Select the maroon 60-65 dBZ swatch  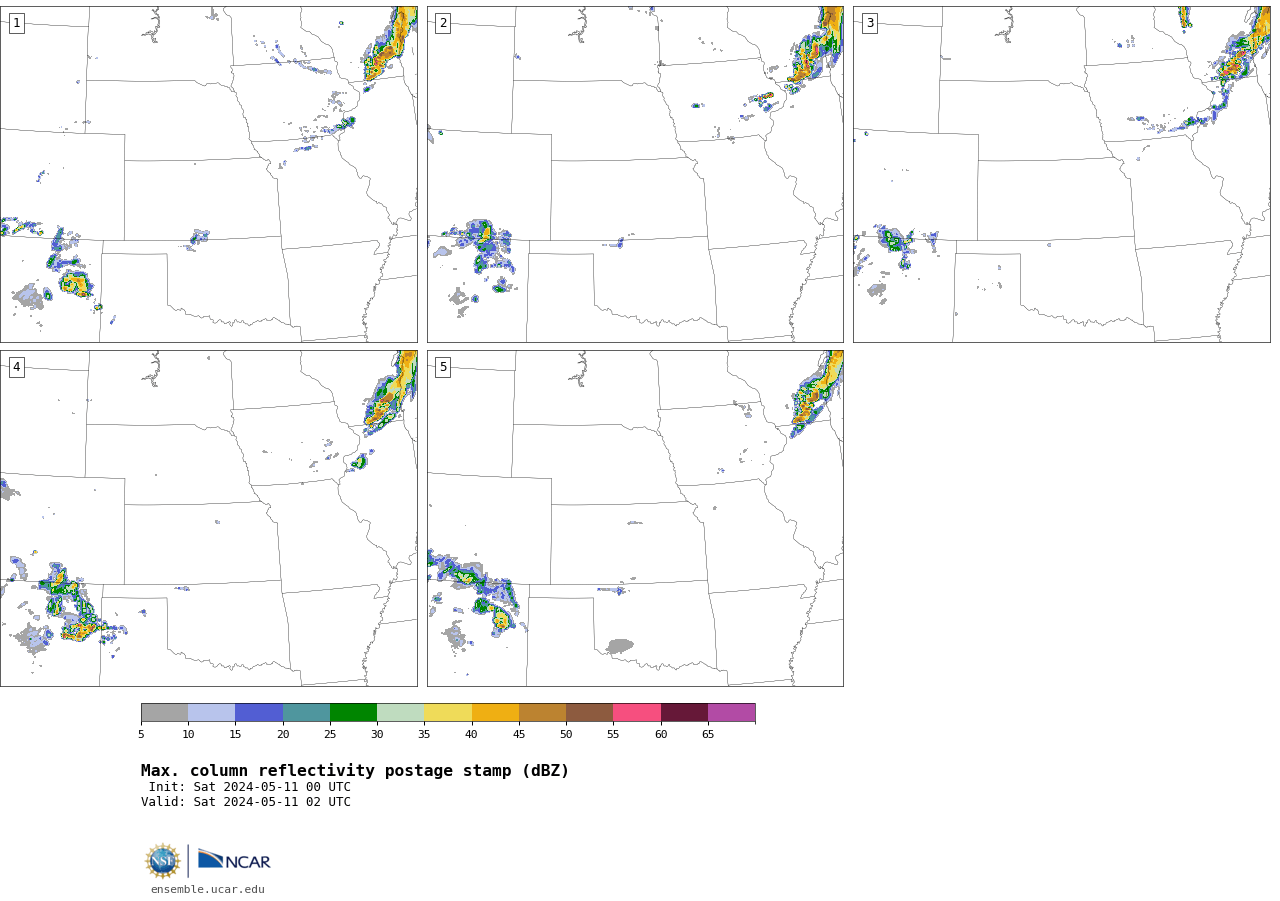(684, 713)
